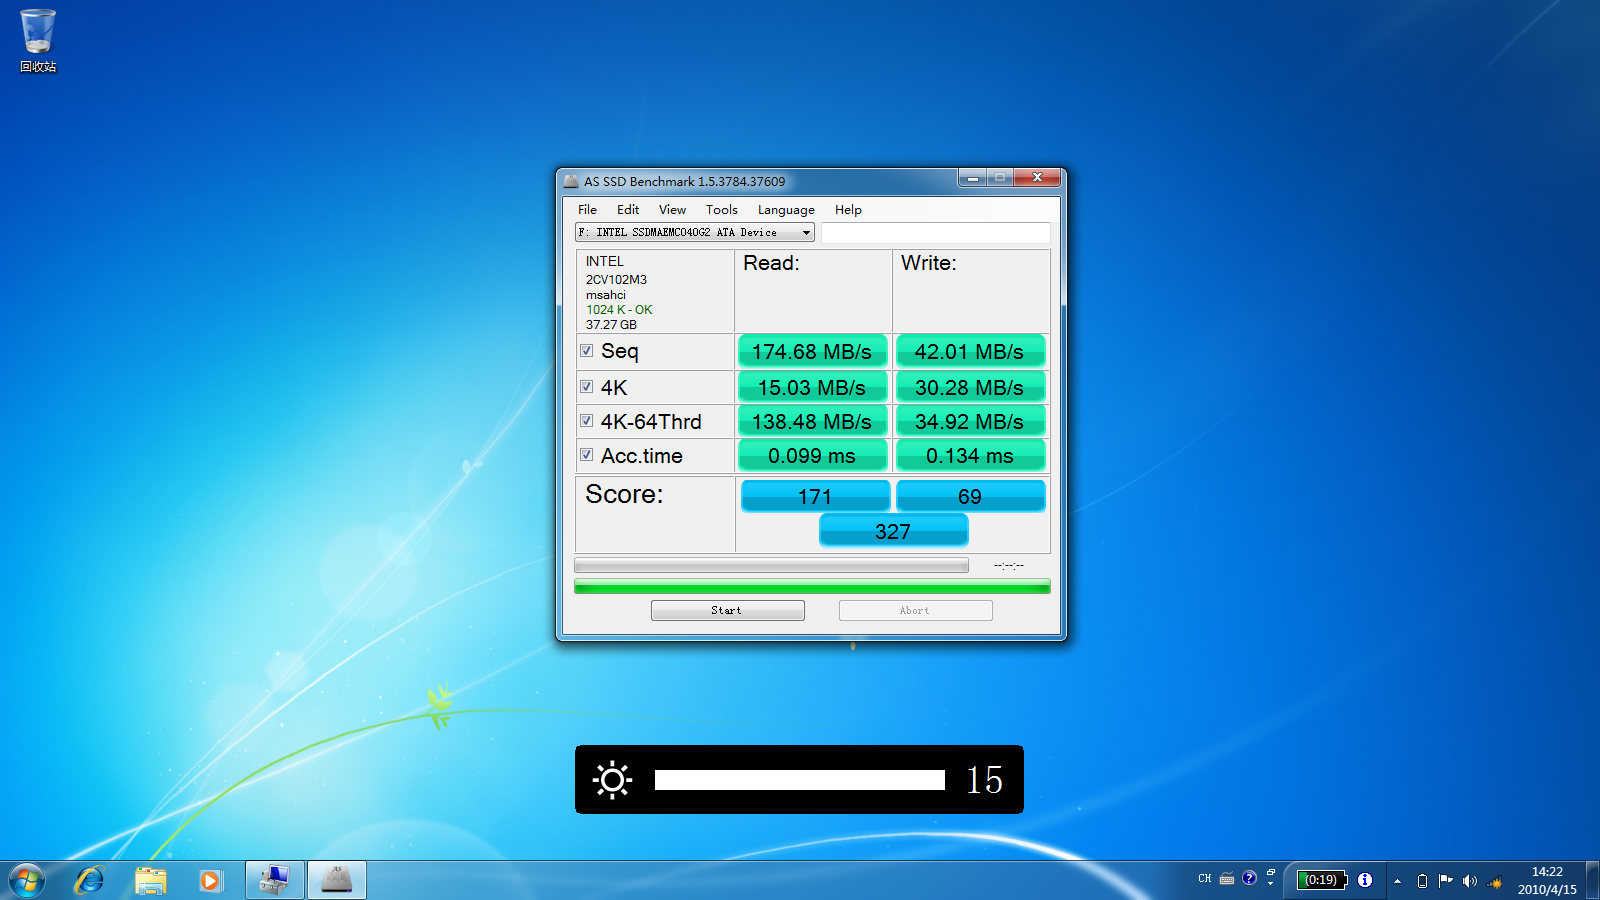Viewport: 1600px width, 900px height.
Task: Click read access time 0.099 ms
Action: [812, 455]
